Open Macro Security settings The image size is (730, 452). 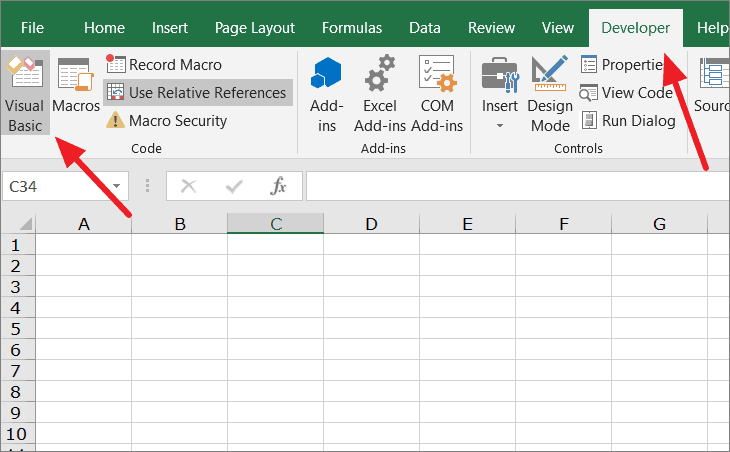[166, 121]
